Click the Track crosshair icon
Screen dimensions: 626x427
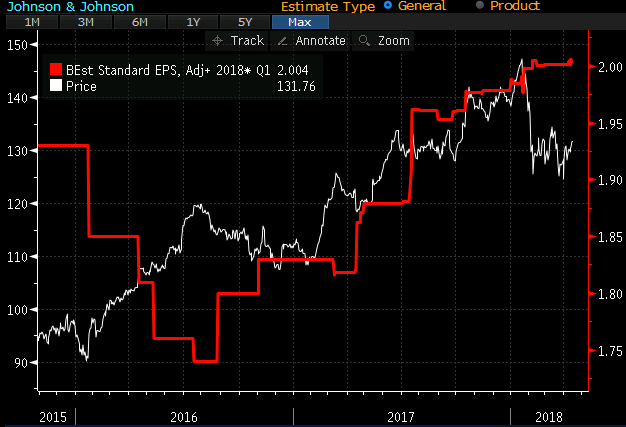point(218,41)
